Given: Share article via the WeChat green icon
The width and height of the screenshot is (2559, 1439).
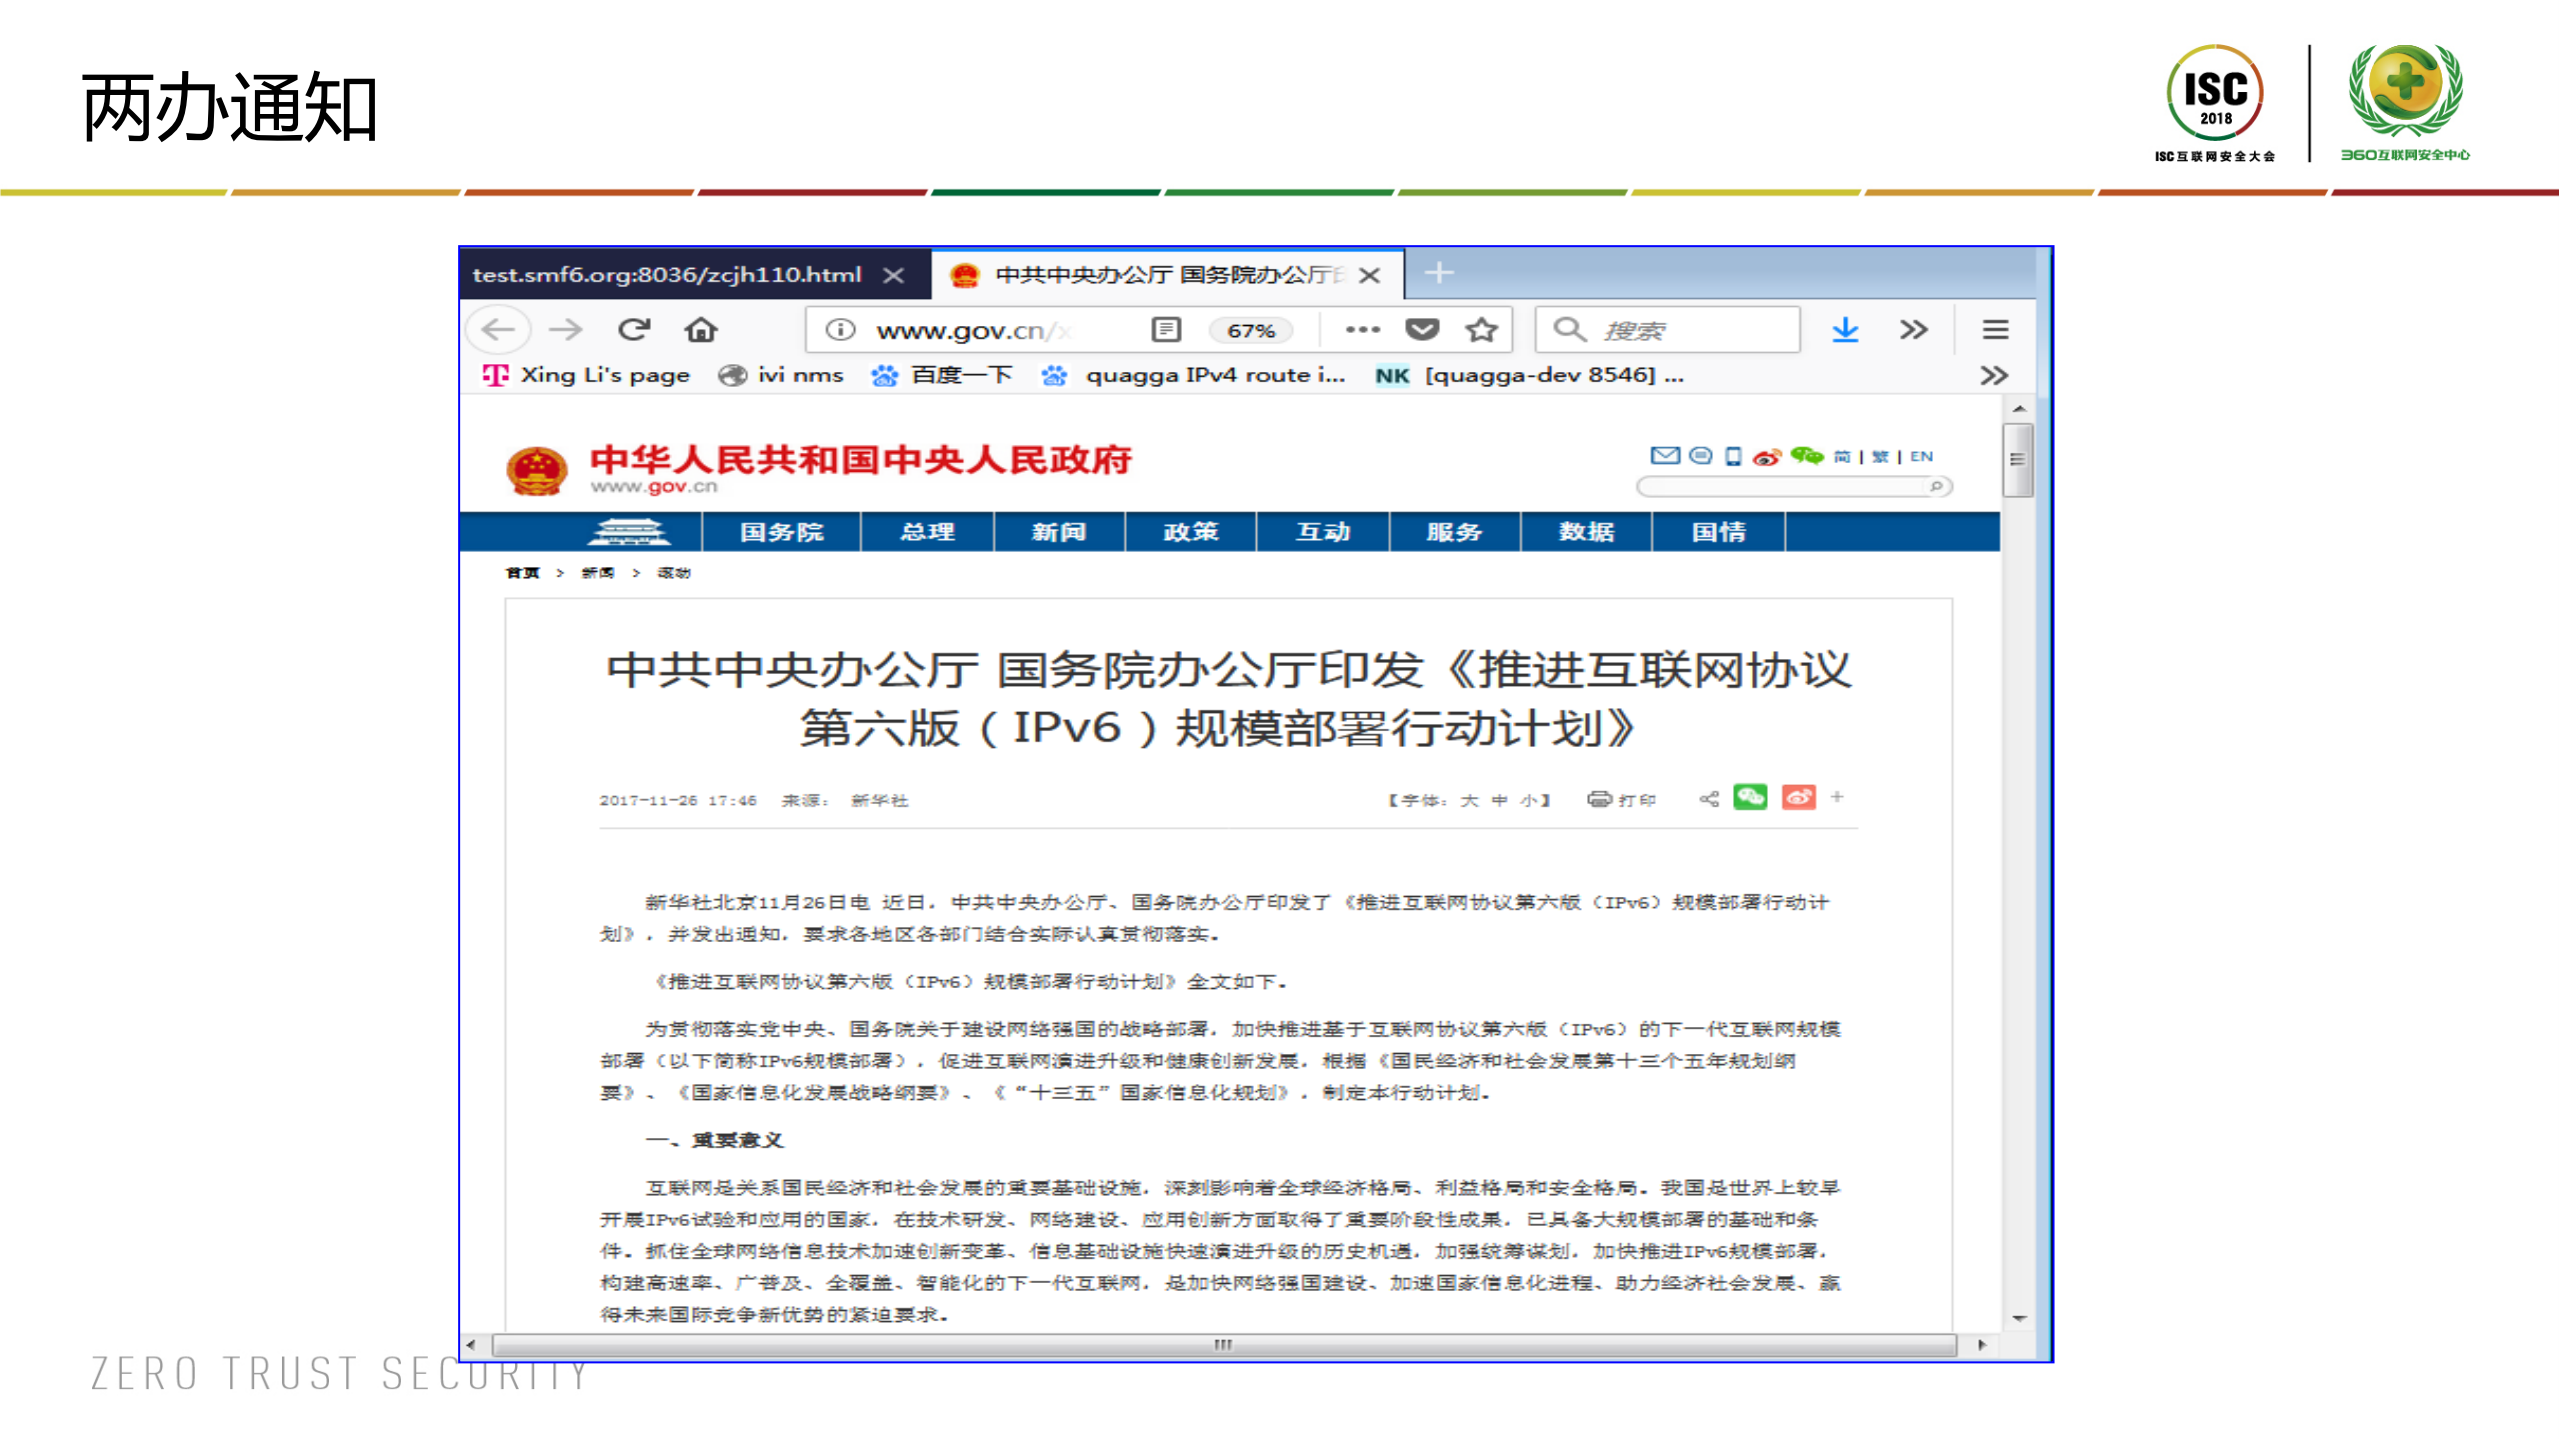Looking at the screenshot, I should (x=1752, y=798).
